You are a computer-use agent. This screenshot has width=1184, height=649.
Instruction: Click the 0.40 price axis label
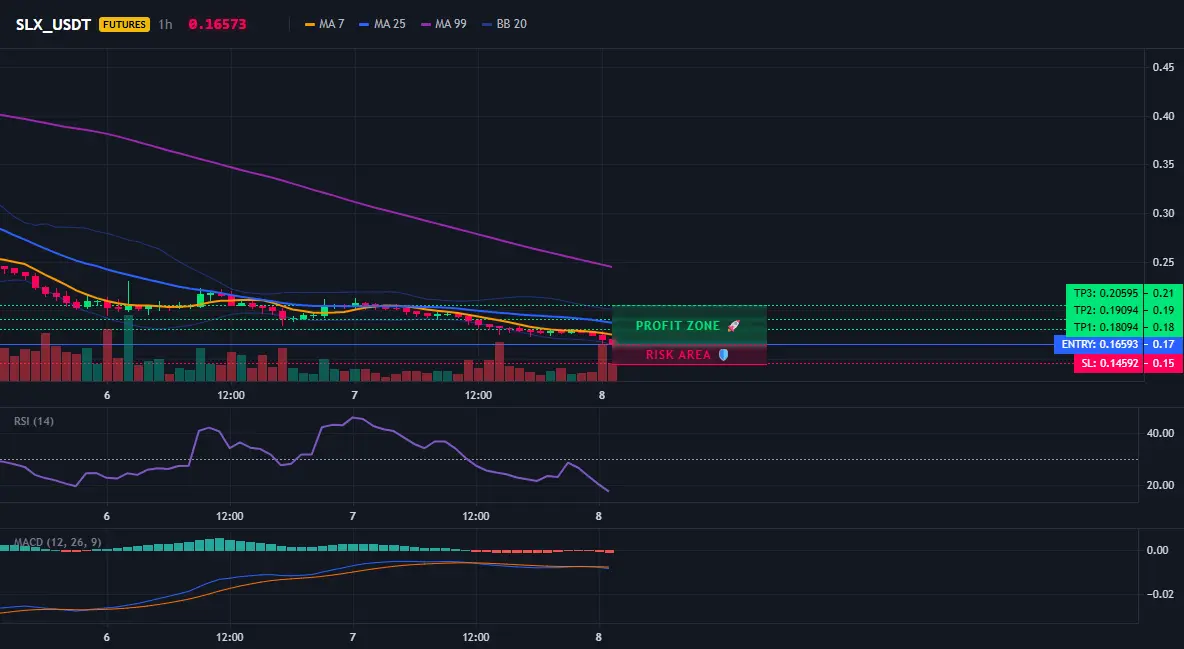coord(1163,116)
